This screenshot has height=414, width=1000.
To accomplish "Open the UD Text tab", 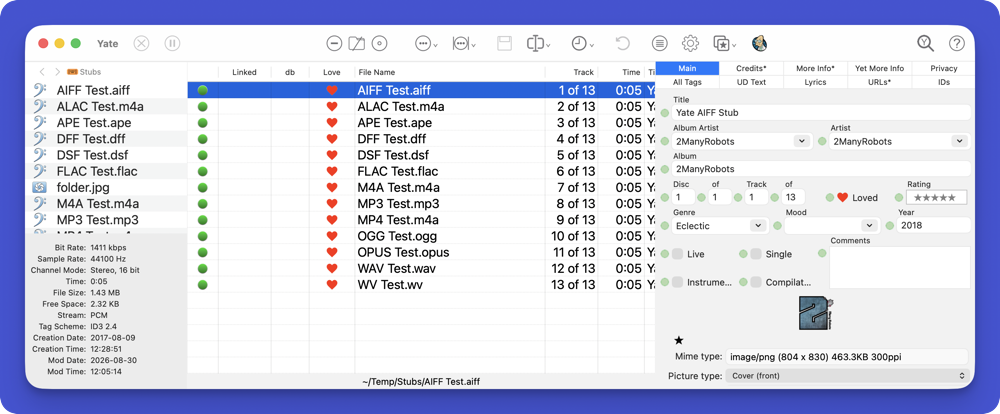I will pos(751,82).
